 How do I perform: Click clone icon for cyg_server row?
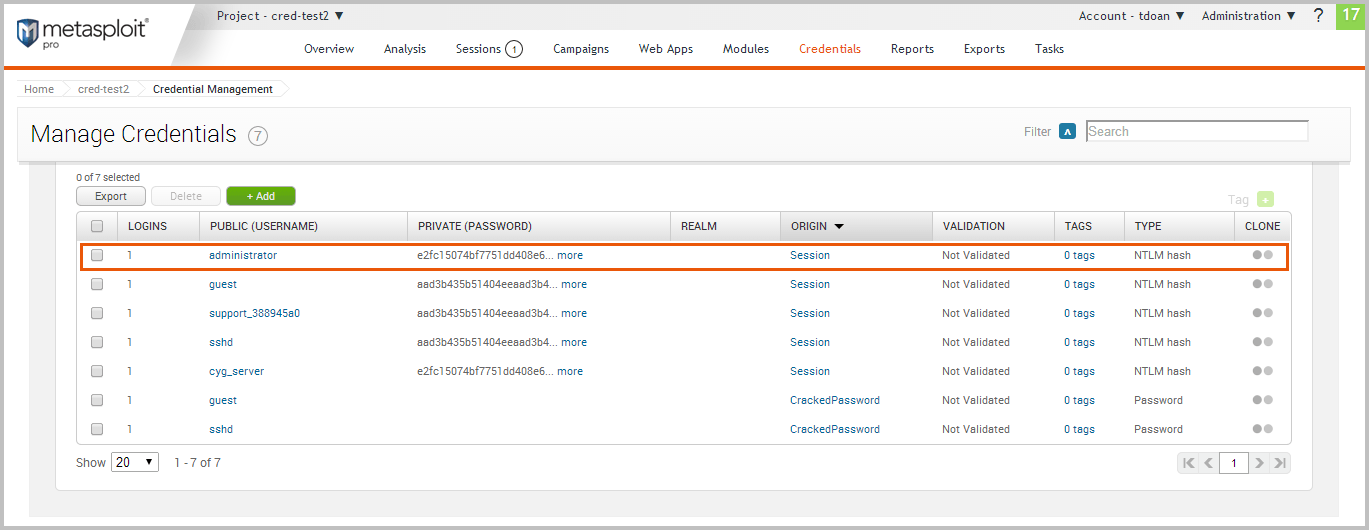[1262, 371]
